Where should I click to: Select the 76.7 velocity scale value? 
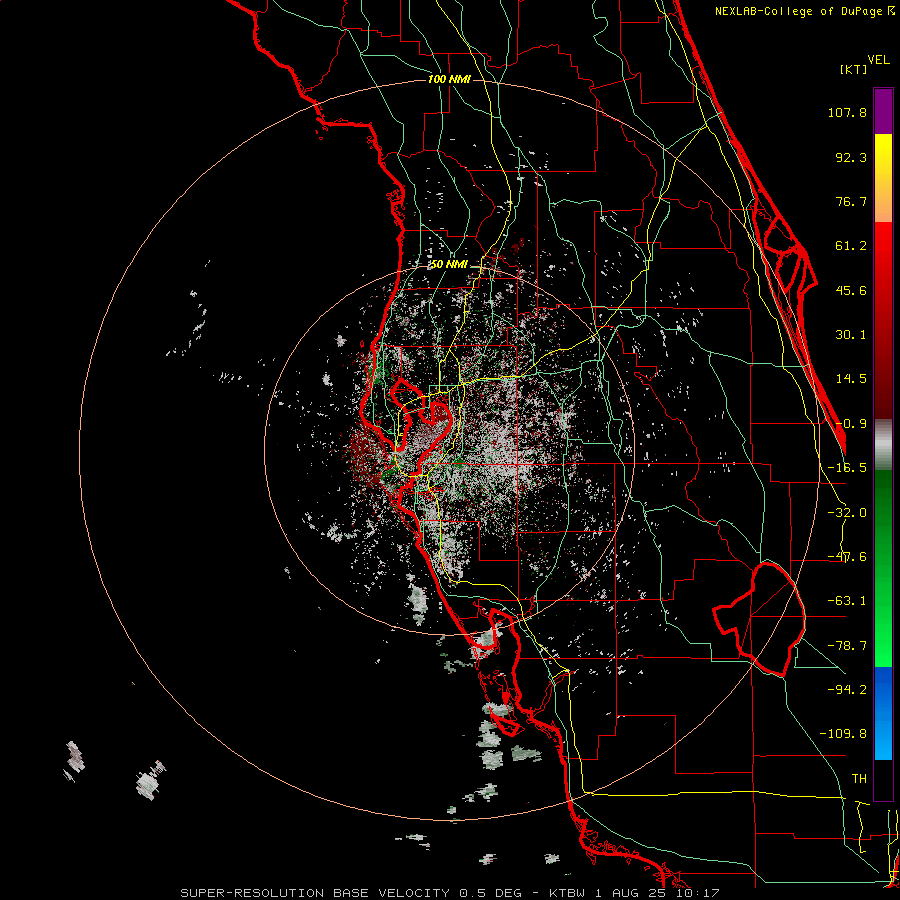pos(851,201)
